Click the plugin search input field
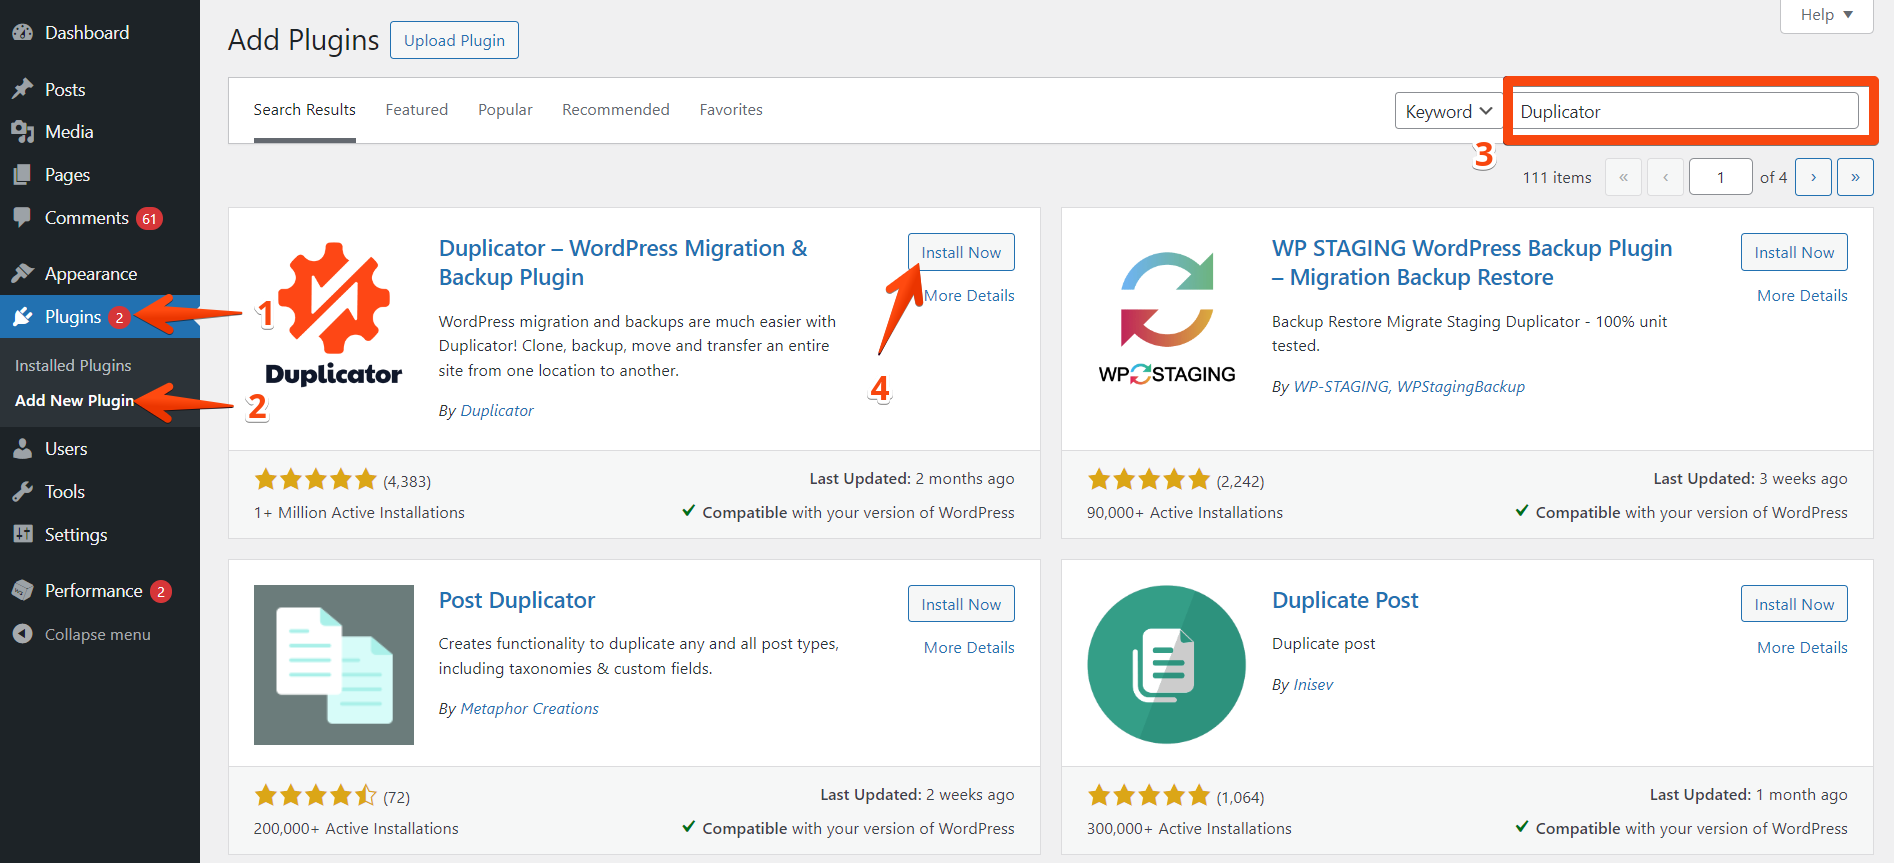 [1686, 111]
